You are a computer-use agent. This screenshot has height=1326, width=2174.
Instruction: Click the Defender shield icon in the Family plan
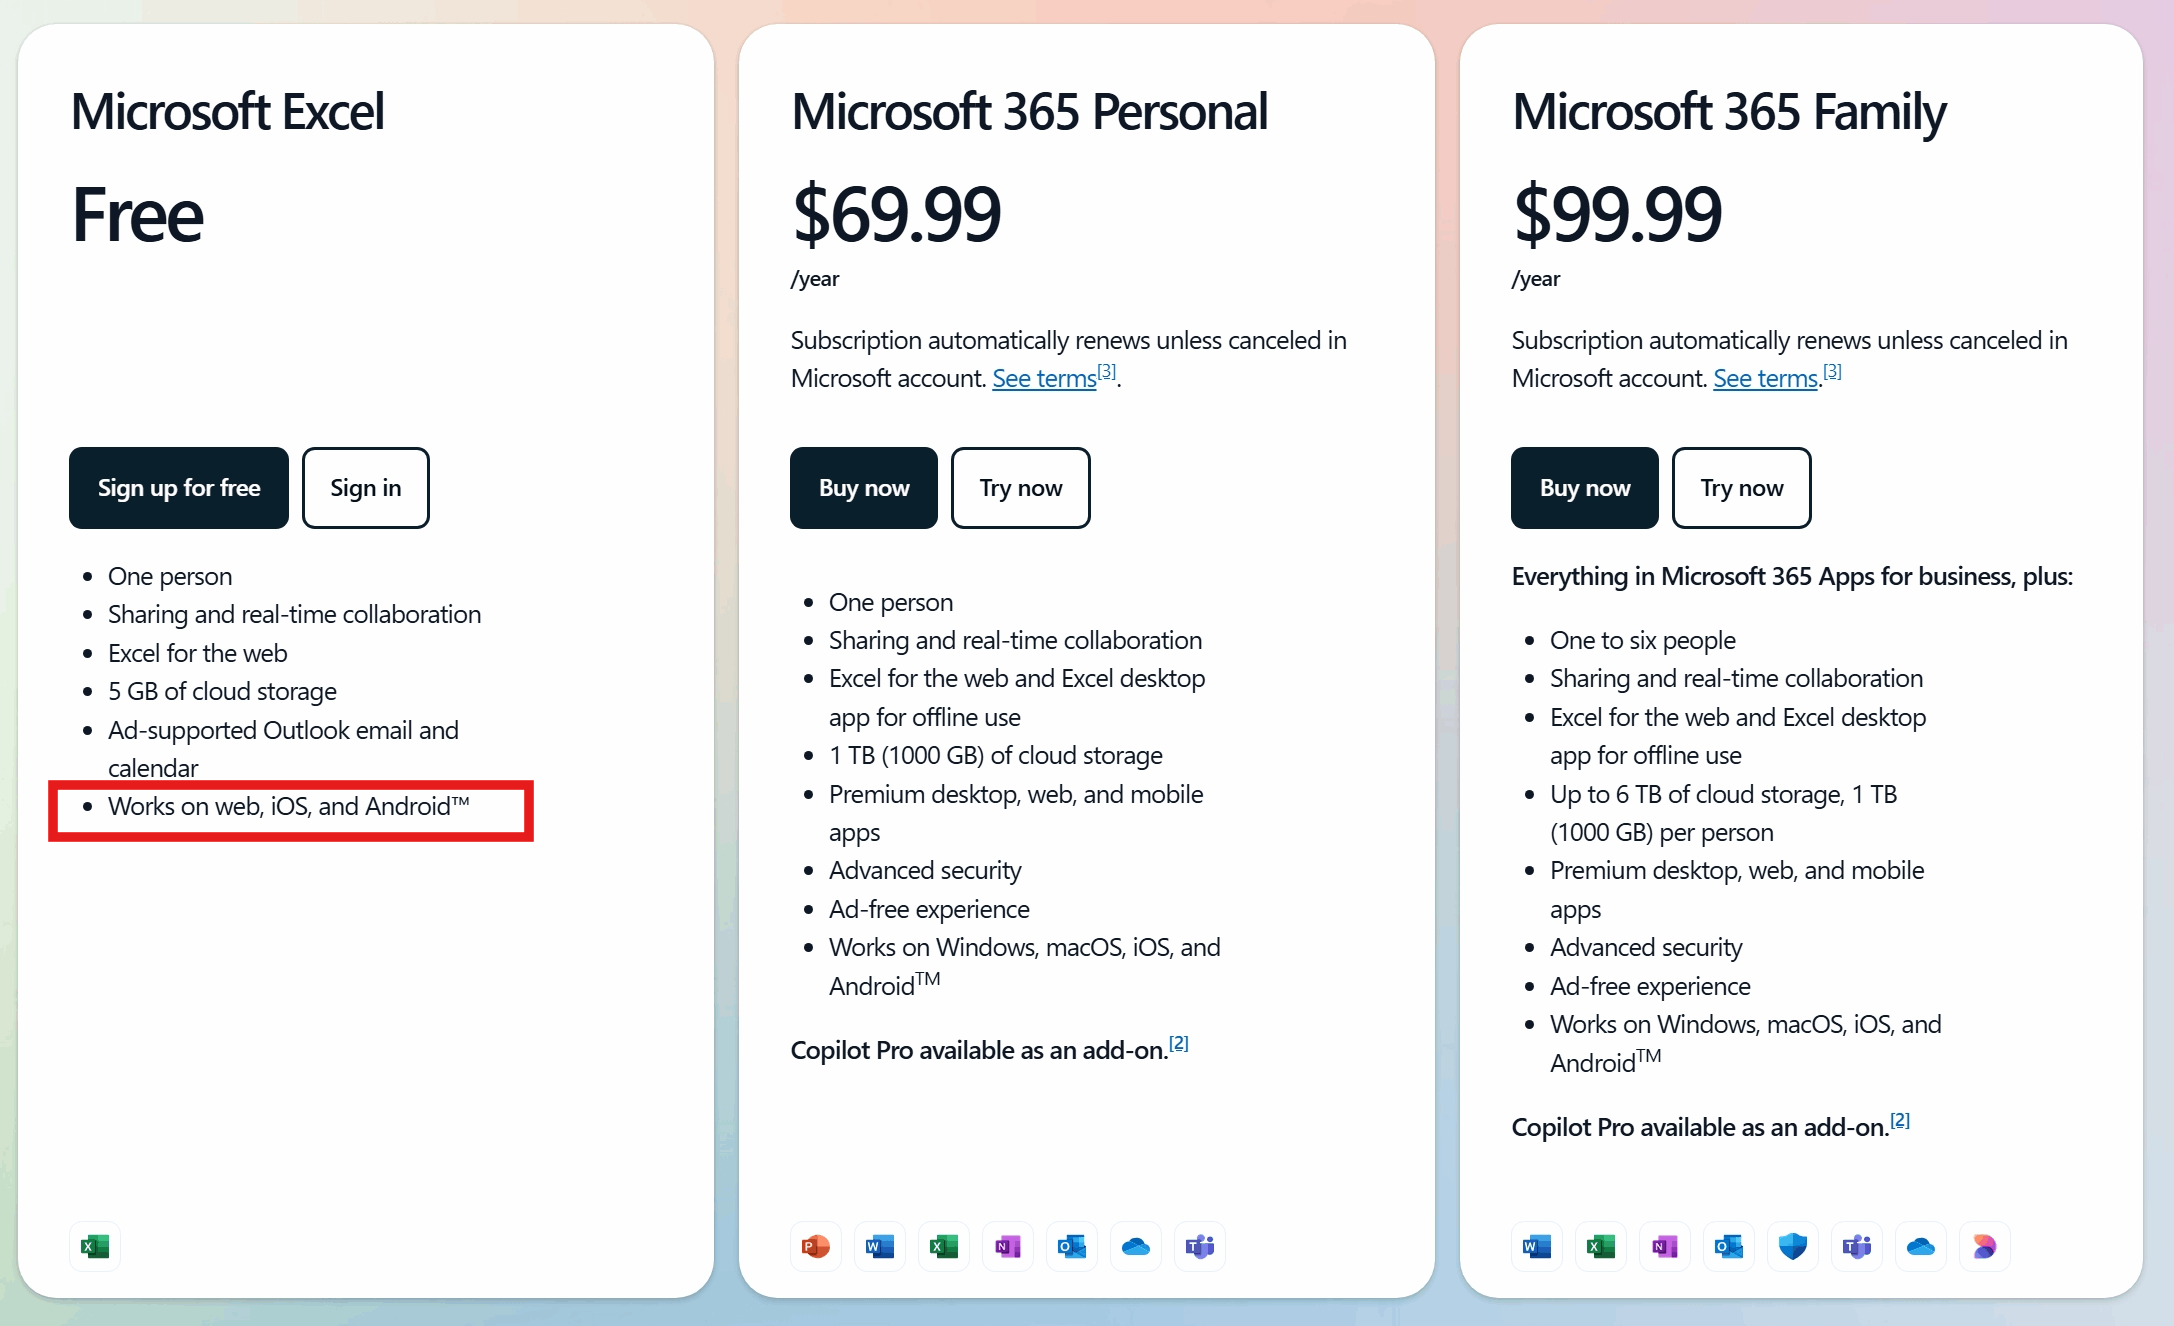[1793, 1246]
